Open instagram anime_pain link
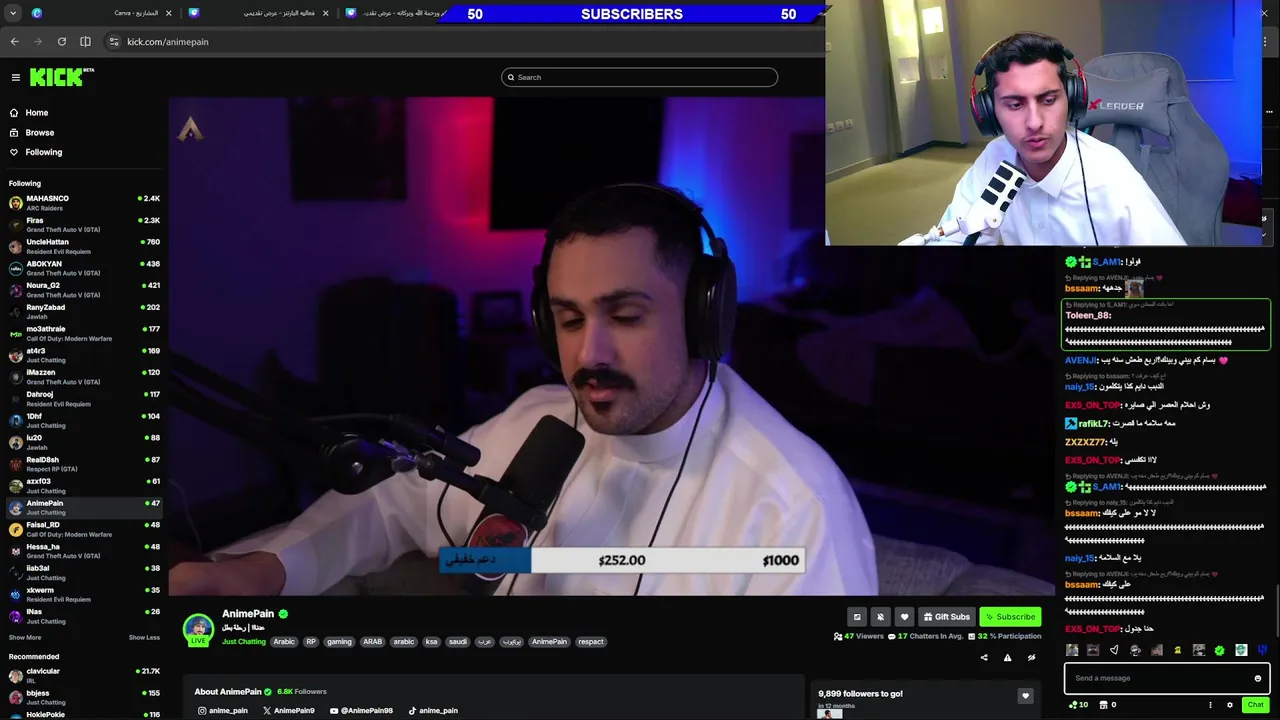The width and height of the screenshot is (1280, 720). [222, 710]
